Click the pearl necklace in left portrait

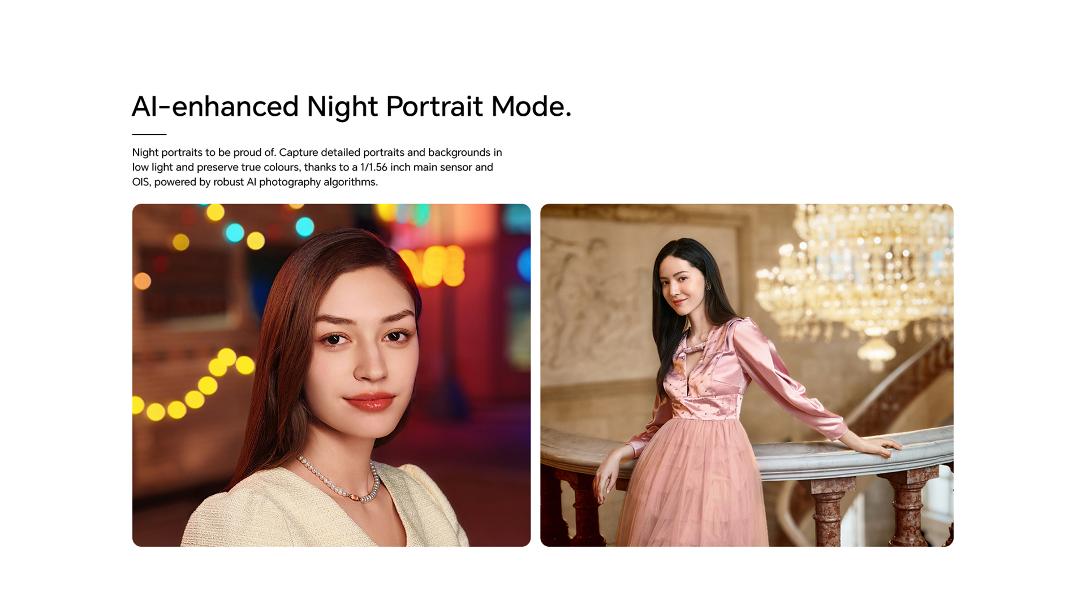pyautogui.click(x=341, y=480)
